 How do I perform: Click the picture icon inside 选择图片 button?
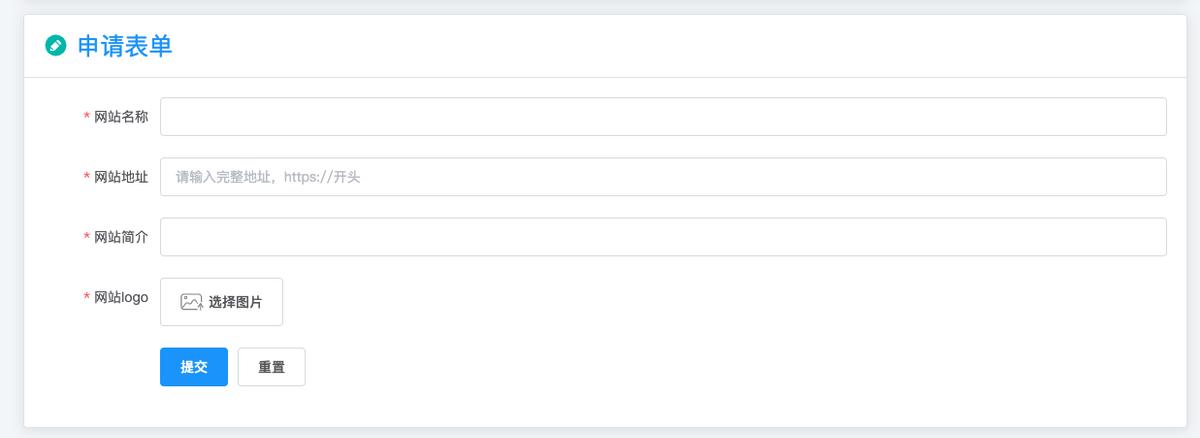point(191,302)
